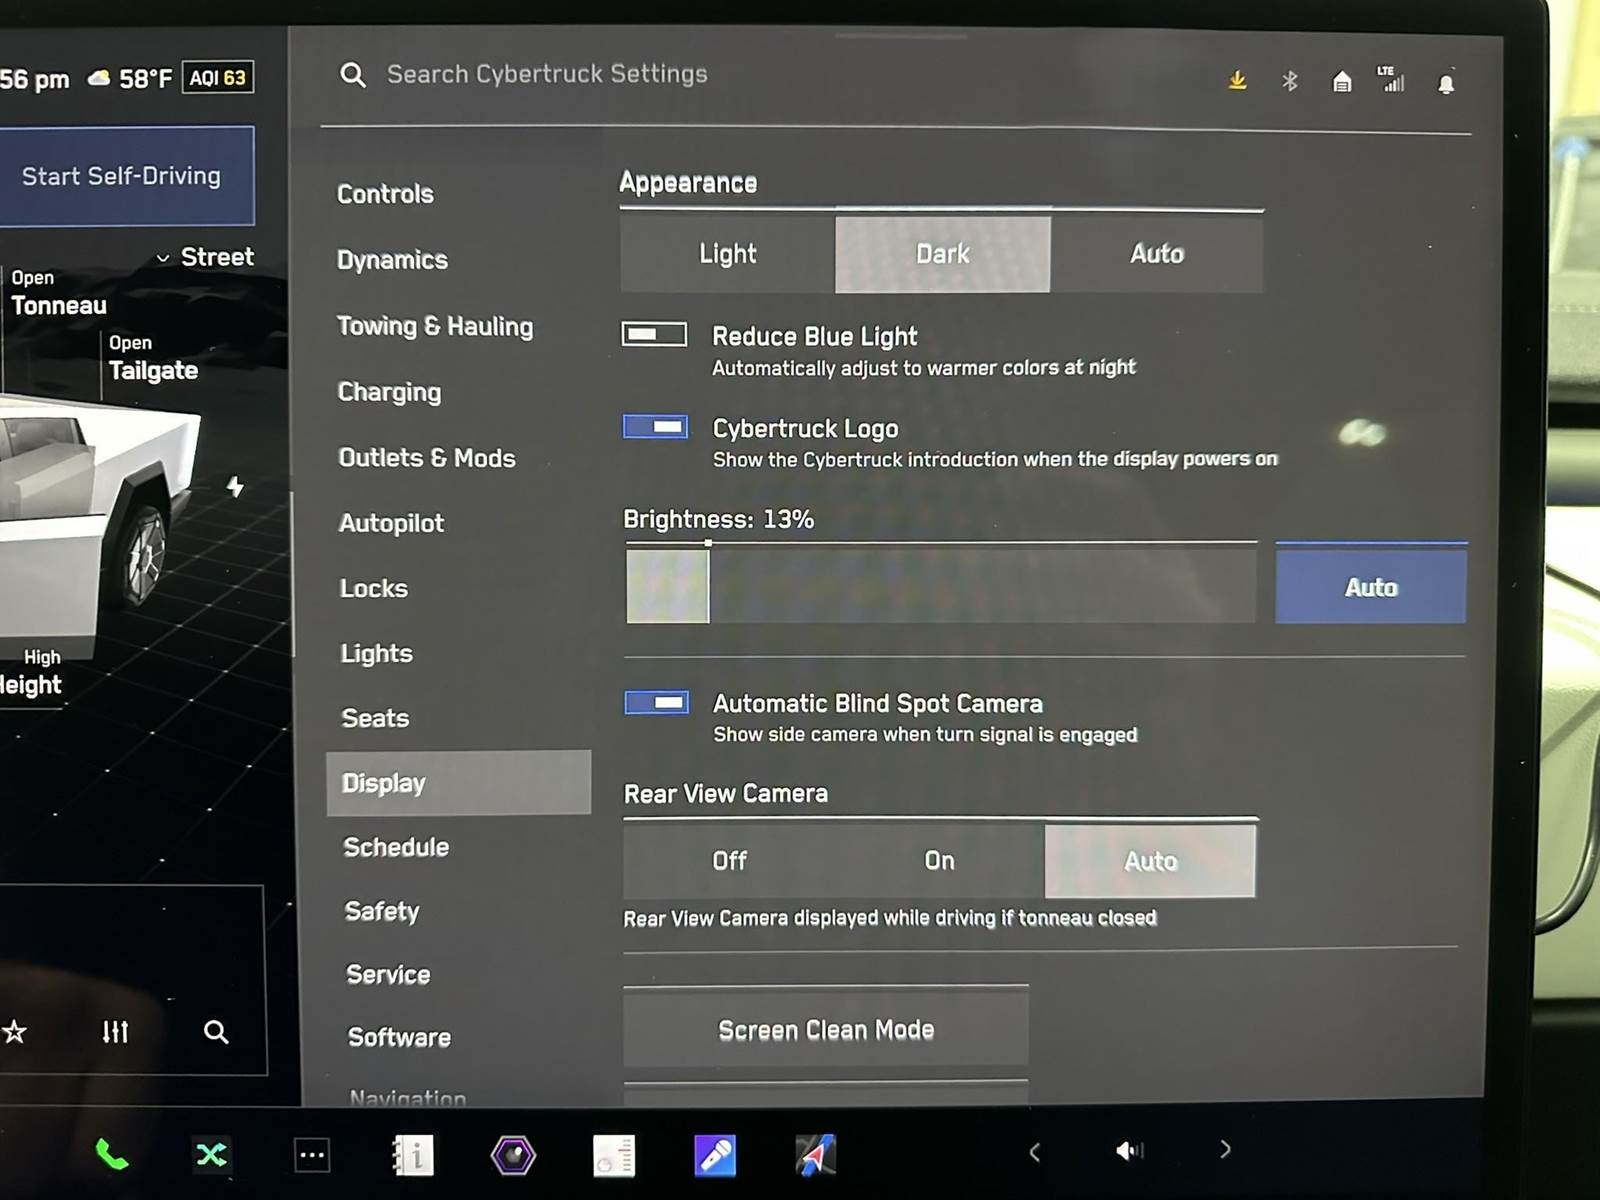Open the Autopilot settings menu
The height and width of the screenshot is (1200, 1600).
click(391, 523)
